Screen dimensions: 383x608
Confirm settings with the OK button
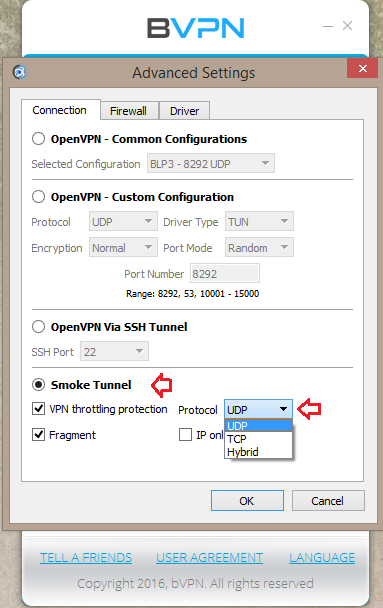coord(247,501)
